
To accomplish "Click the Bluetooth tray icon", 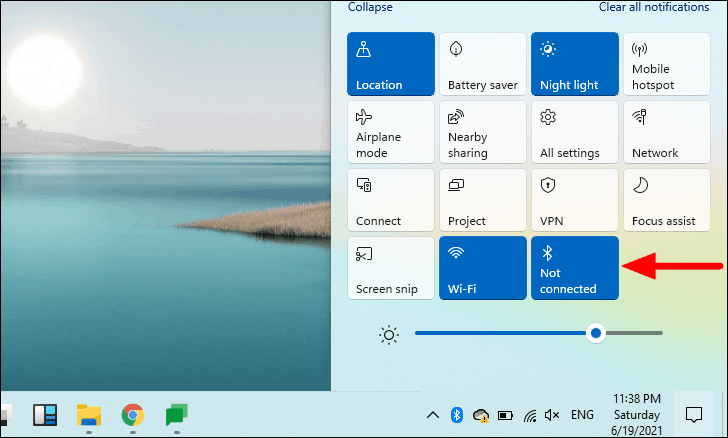I will pos(457,415).
